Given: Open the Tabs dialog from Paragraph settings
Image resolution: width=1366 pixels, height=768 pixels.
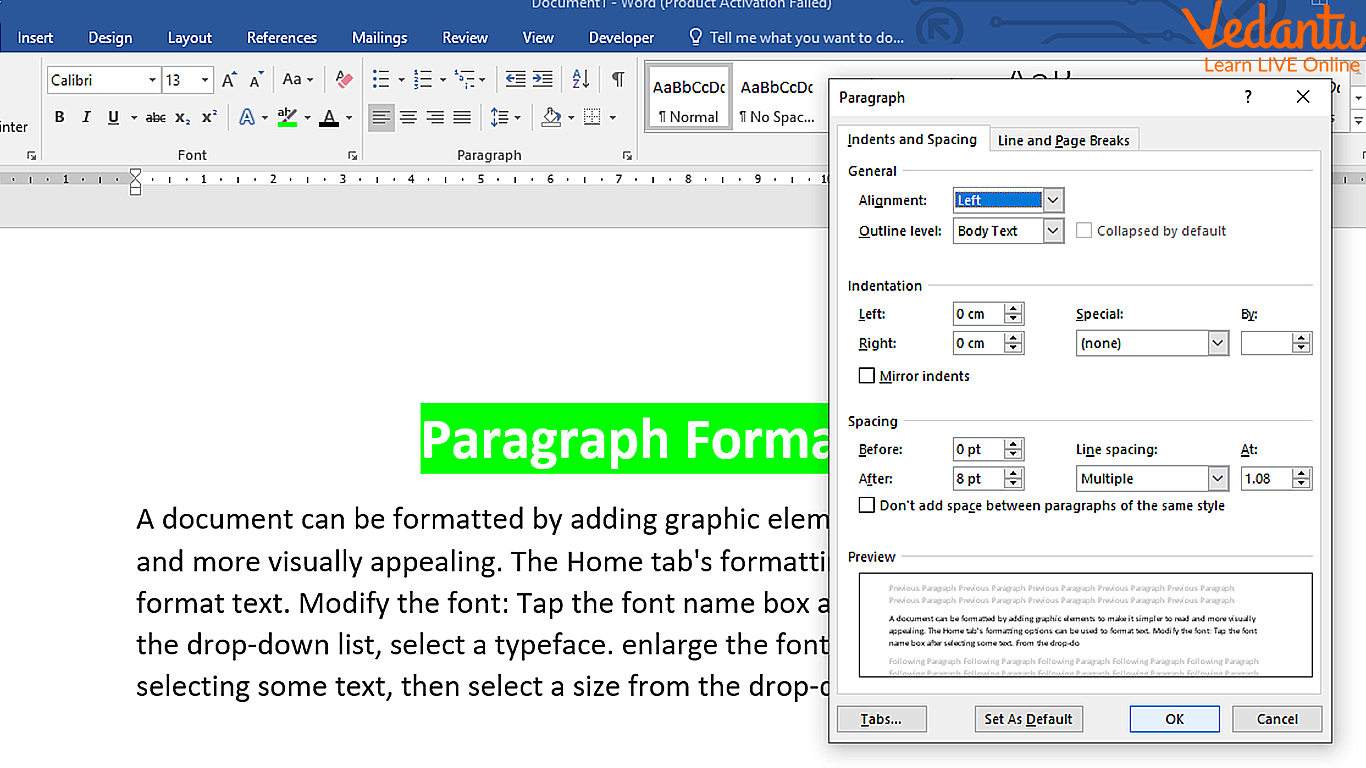Looking at the screenshot, I should click(881, 718).
